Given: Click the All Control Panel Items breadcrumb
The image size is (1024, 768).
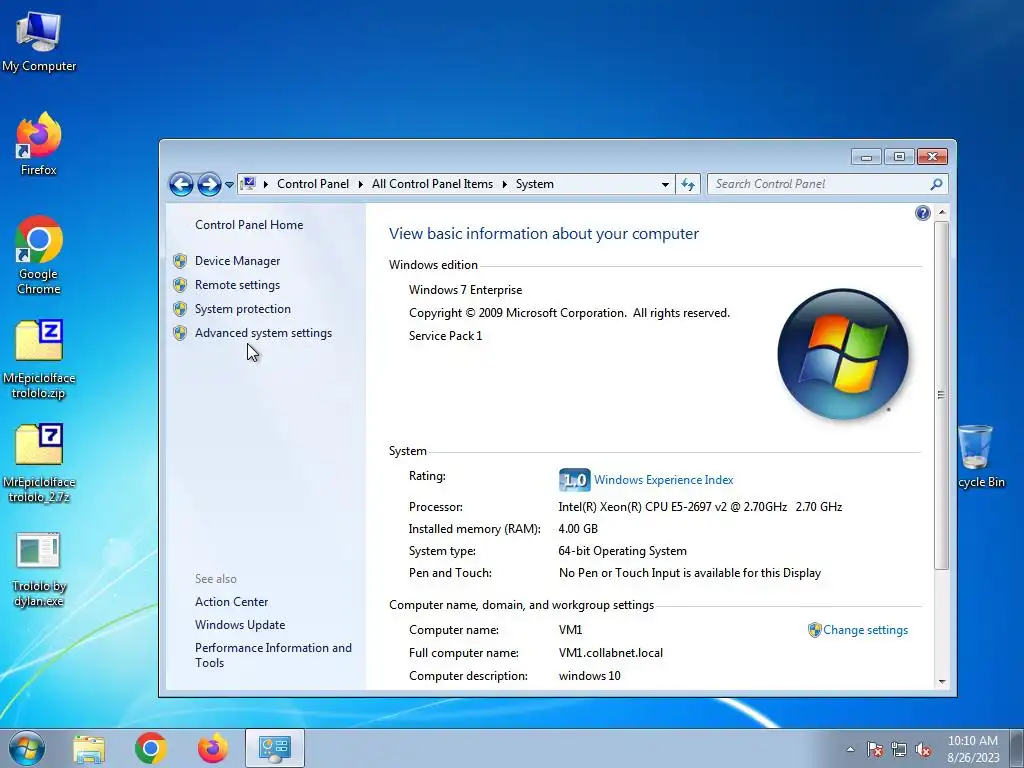Looking at the screenshot, I should pos(432,184).
